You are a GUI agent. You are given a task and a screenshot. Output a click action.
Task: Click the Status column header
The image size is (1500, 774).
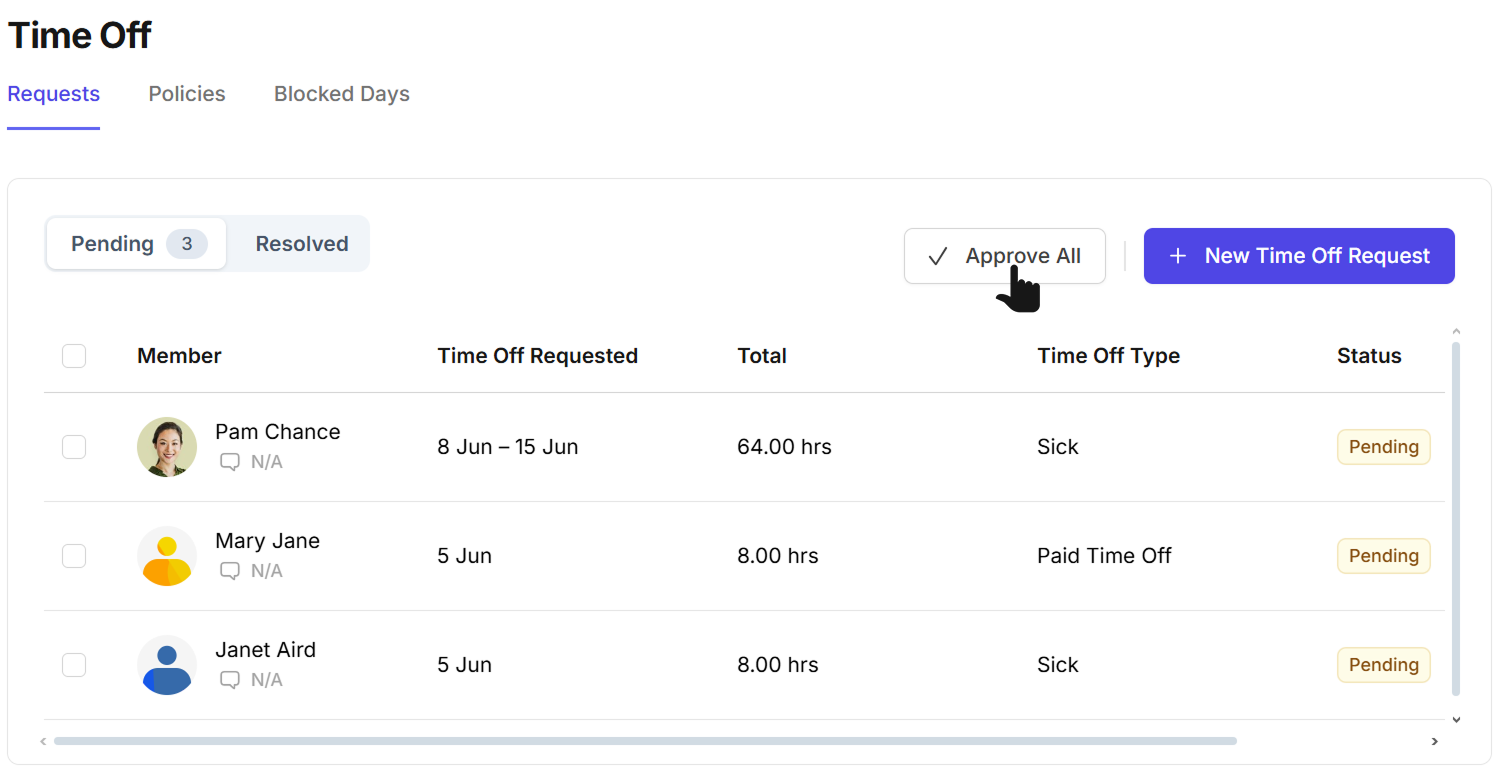coord(1369,356)
